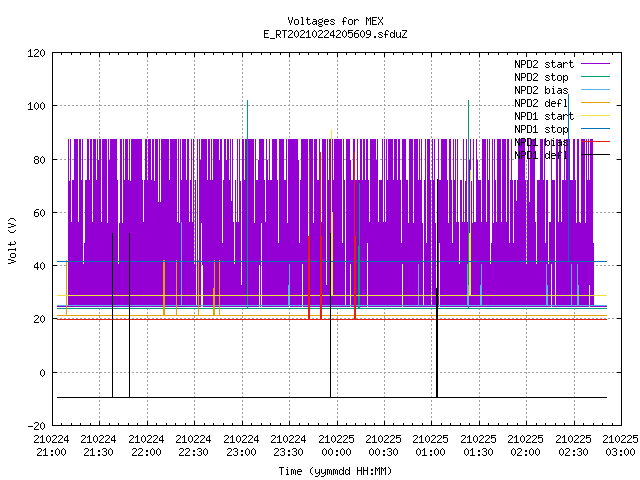Click the y-axis tick value 0
Screen dimensions: 640x480
click(x=42, y=373)
